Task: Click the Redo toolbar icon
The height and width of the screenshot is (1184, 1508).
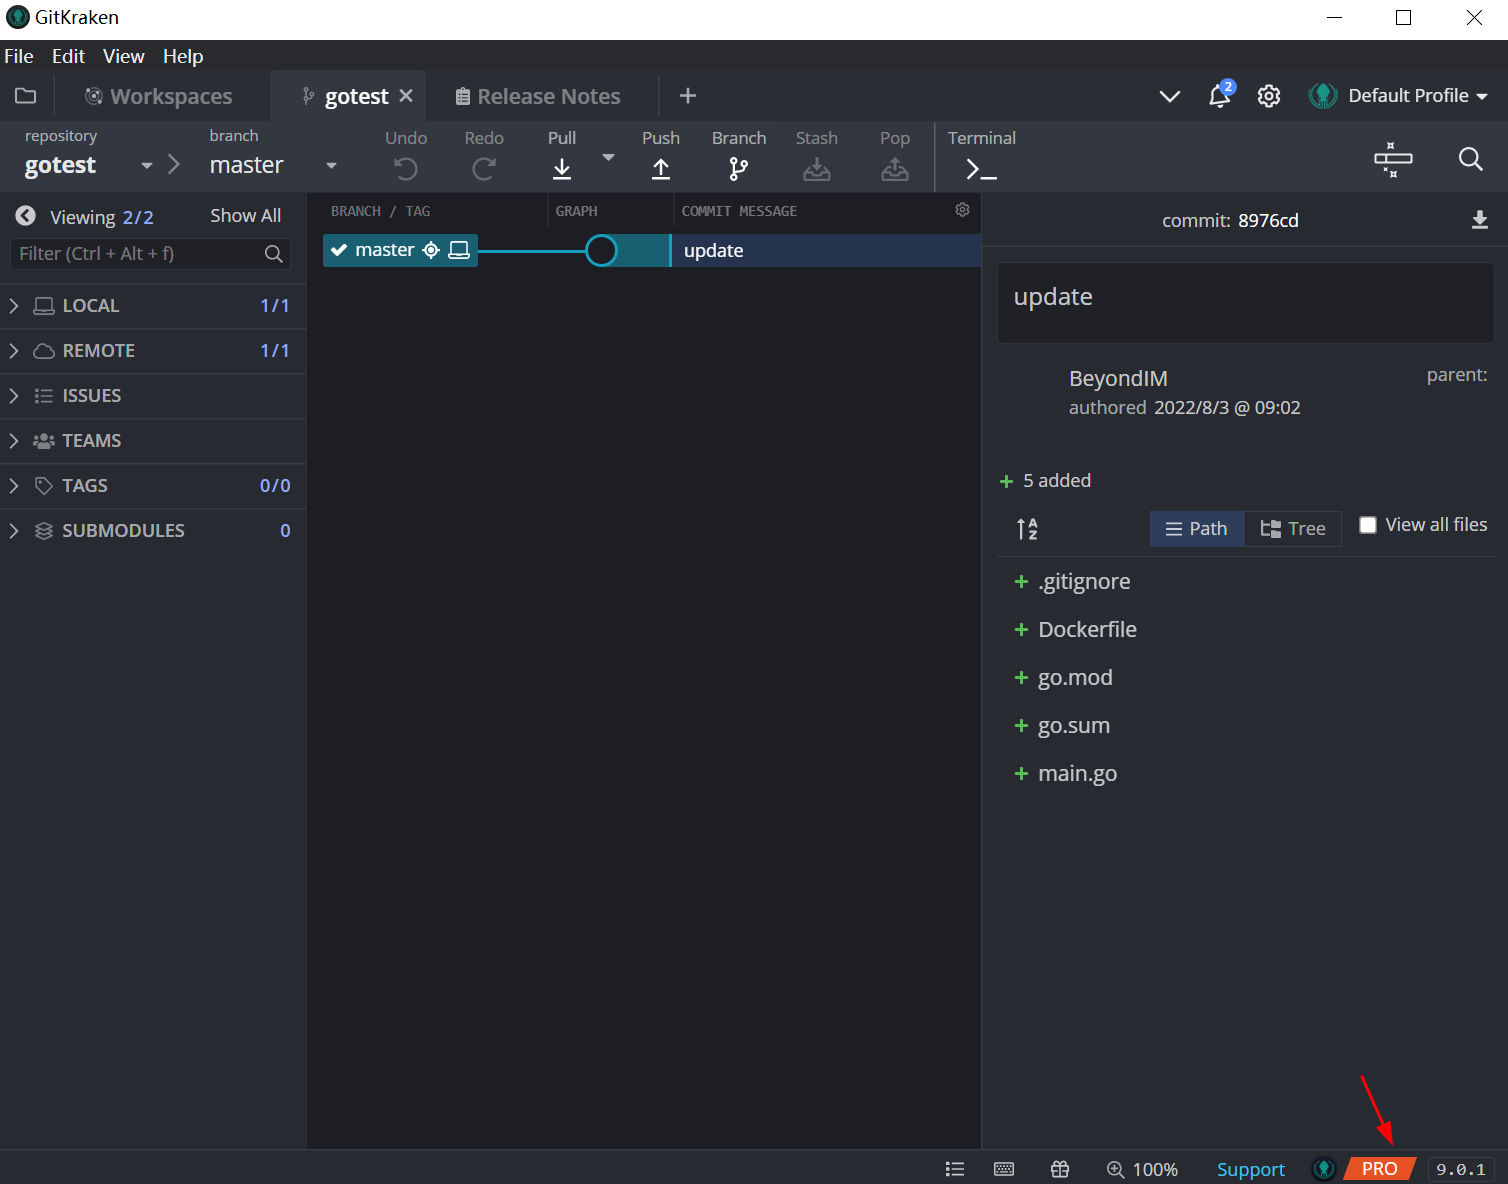Action: click(x=484, y=169)
